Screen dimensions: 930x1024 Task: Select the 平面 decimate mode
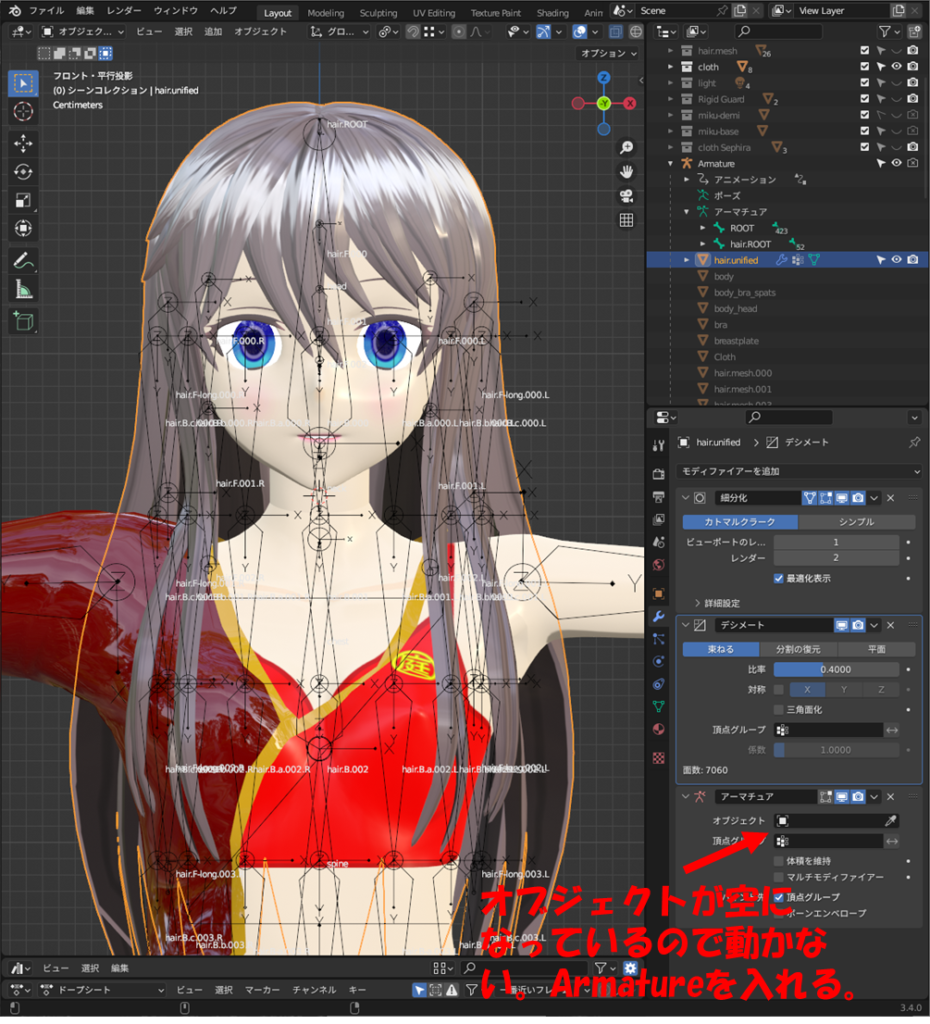click(876, 649)
